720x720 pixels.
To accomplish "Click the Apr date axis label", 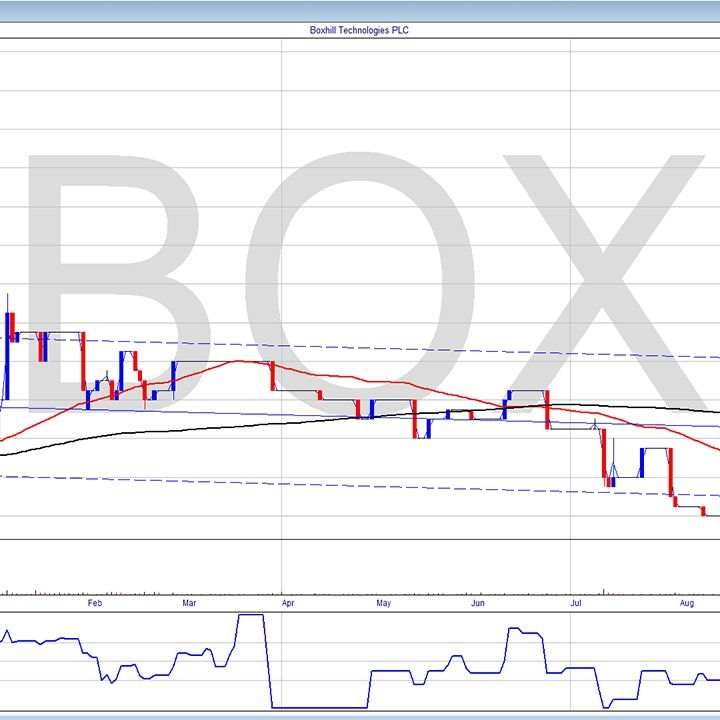I will coord(288,604).
